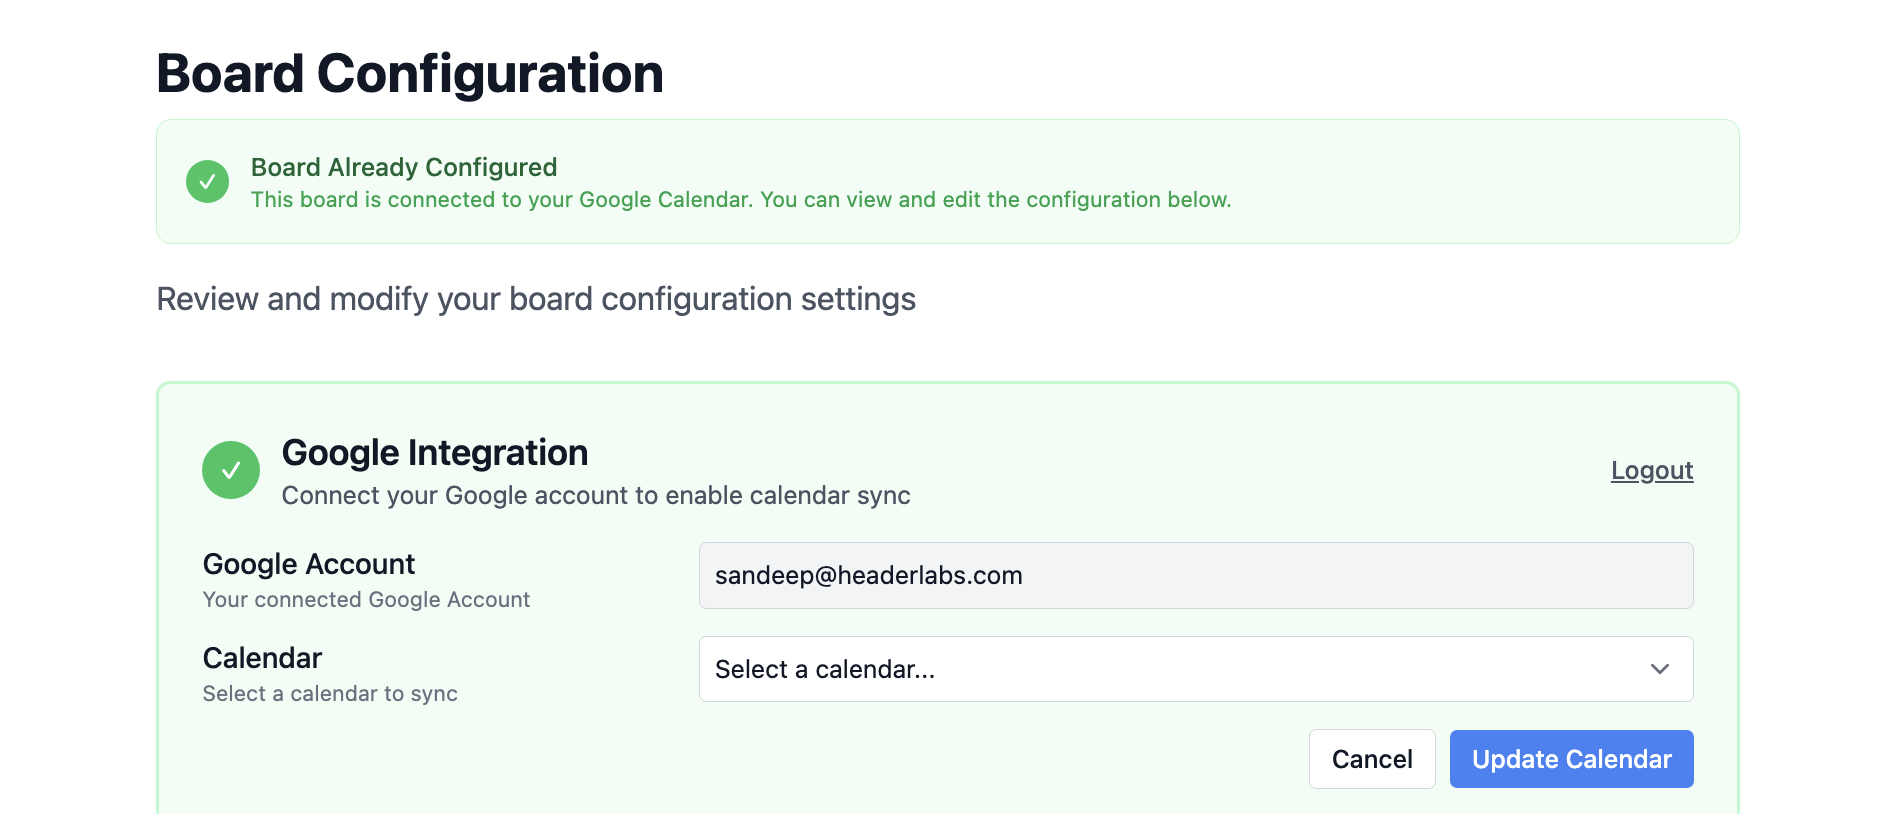Click the Google Account label
Viewport: 1886px width, 814px height.
[x=308, y=563]
